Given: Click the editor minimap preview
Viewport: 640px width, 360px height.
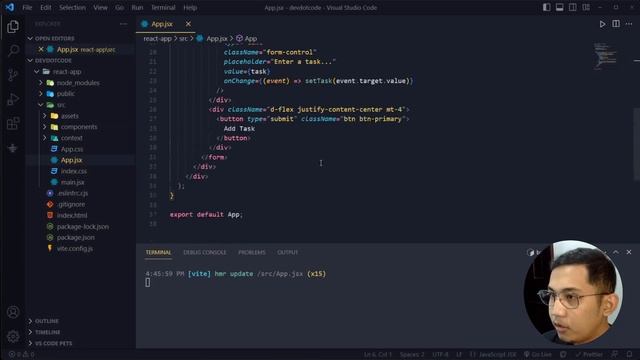Looking at the screenshot, I should tap(605, 55).
